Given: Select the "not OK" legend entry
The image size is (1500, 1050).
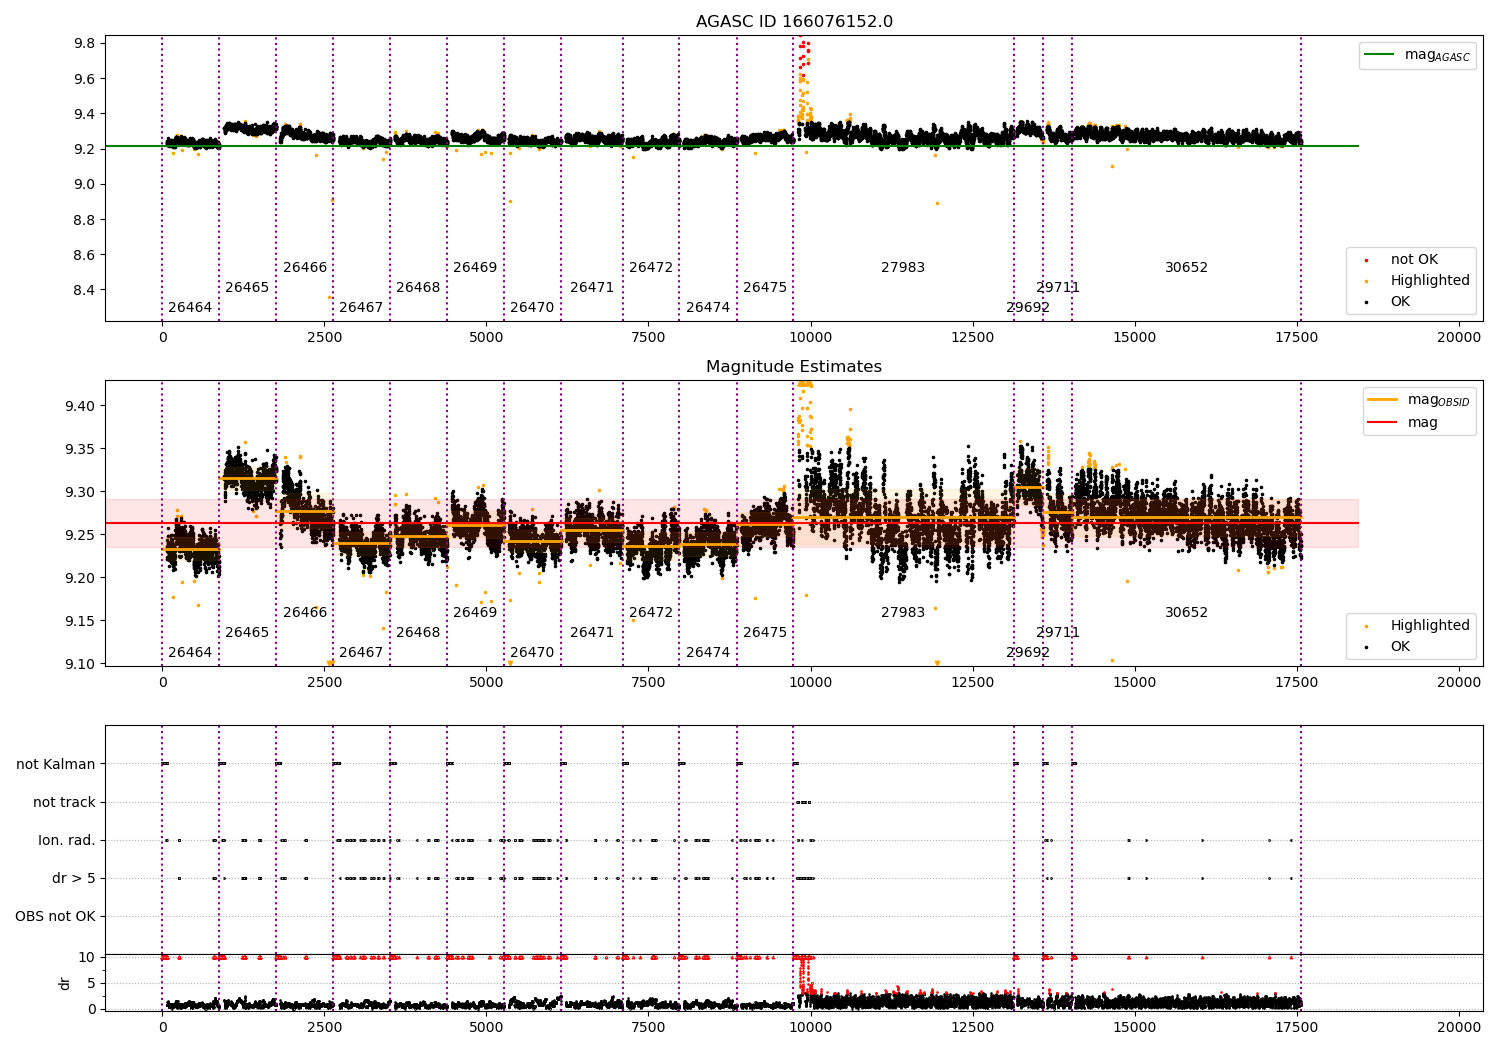Looking at the screenshot, I should pos(1414,260).
